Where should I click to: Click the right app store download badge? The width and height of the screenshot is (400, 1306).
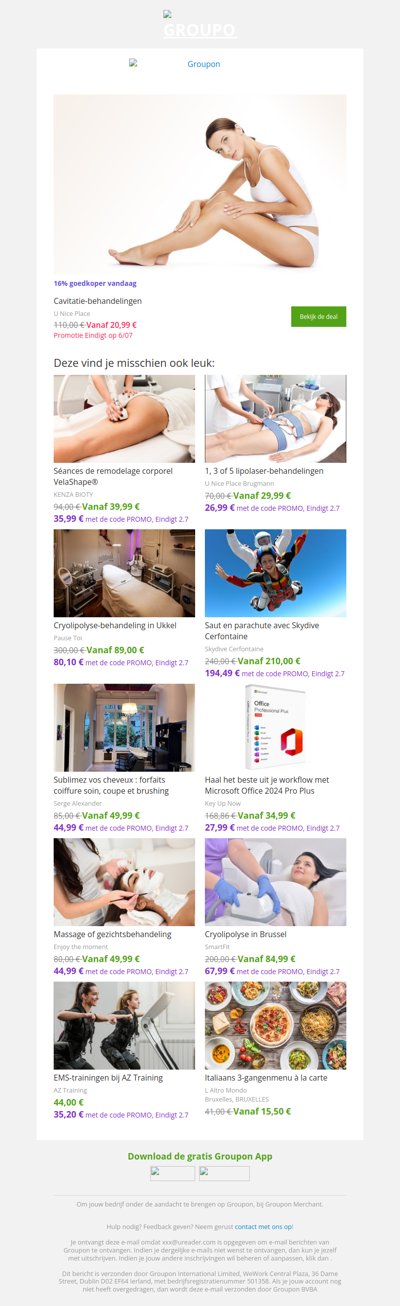[x=224, y=1174]
